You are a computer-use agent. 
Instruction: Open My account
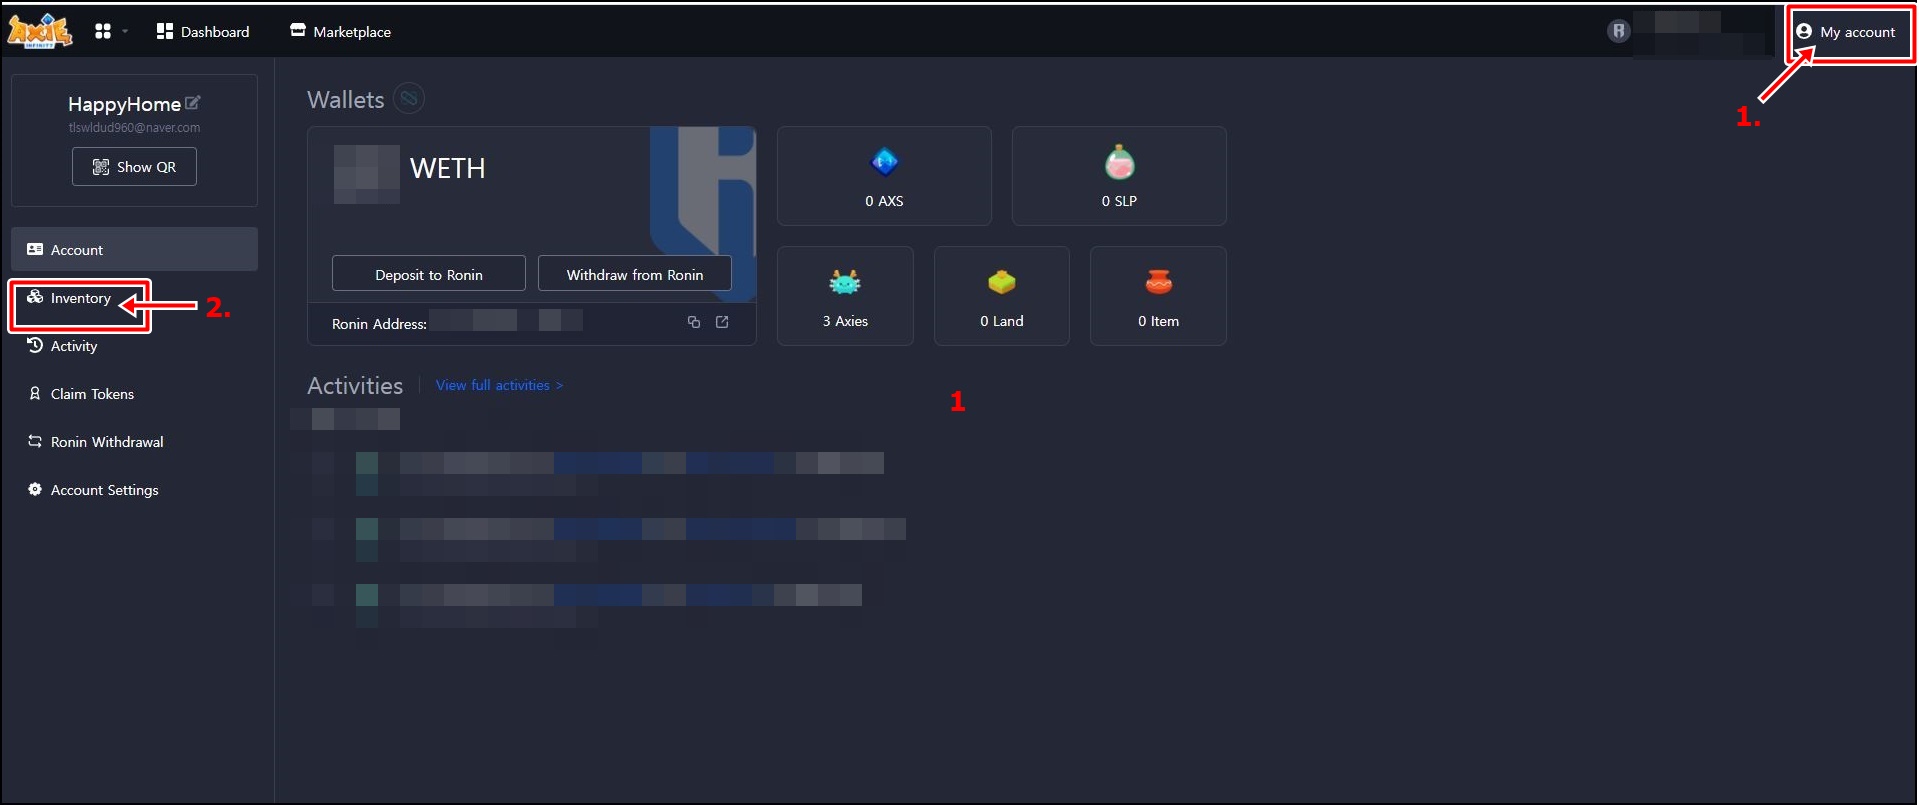click(1846, 32)
